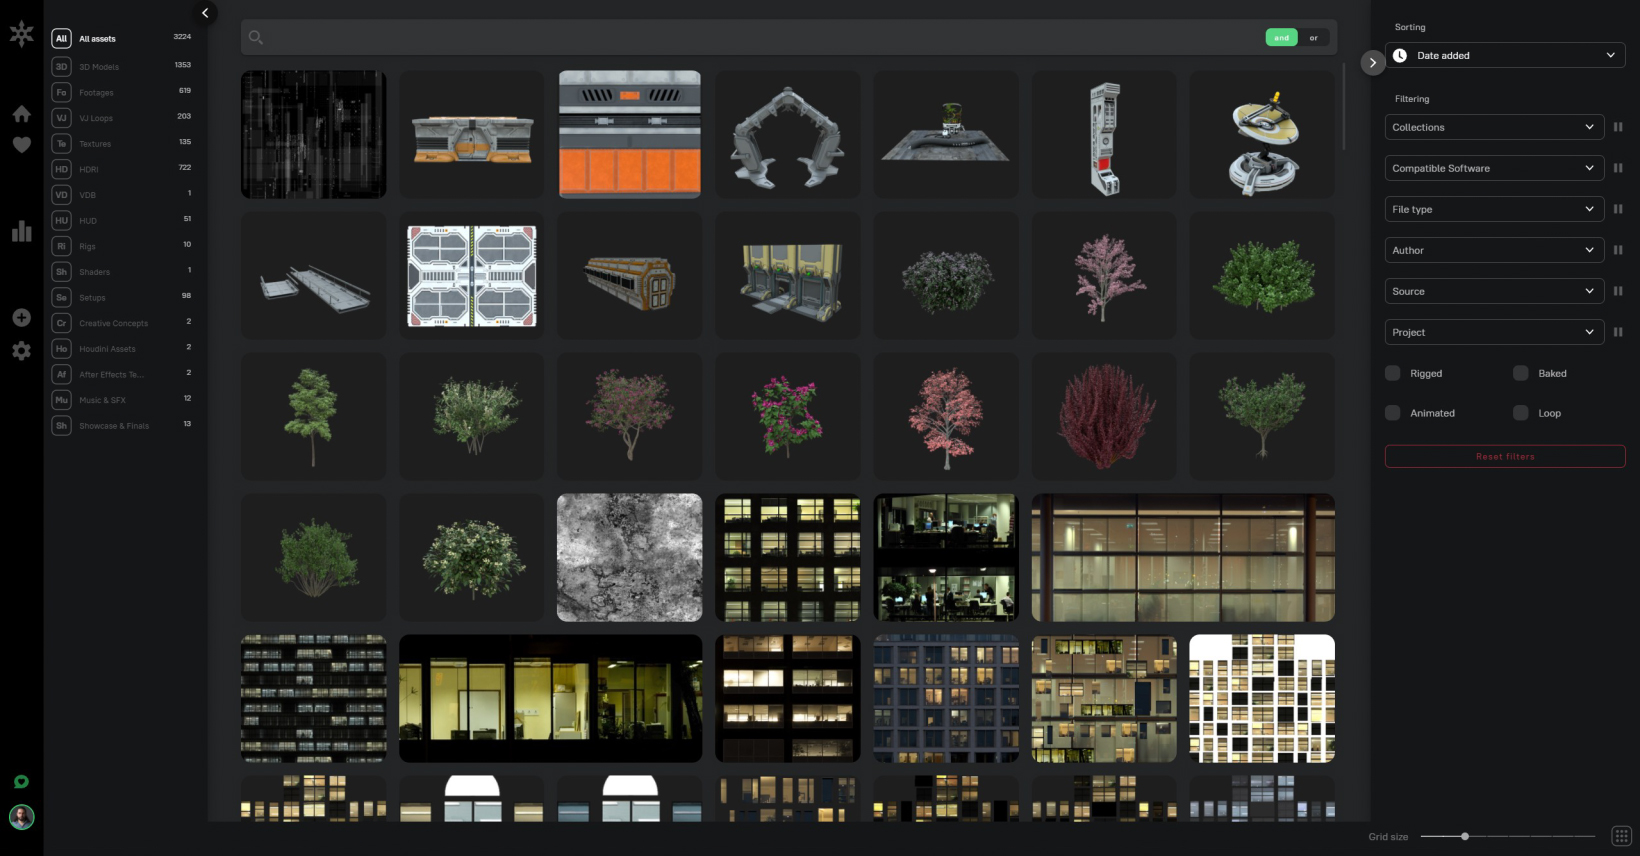This screenshot has width=1640, height=856.
Task: Open the green chat bubble icon
Action: tap(21, 782)
